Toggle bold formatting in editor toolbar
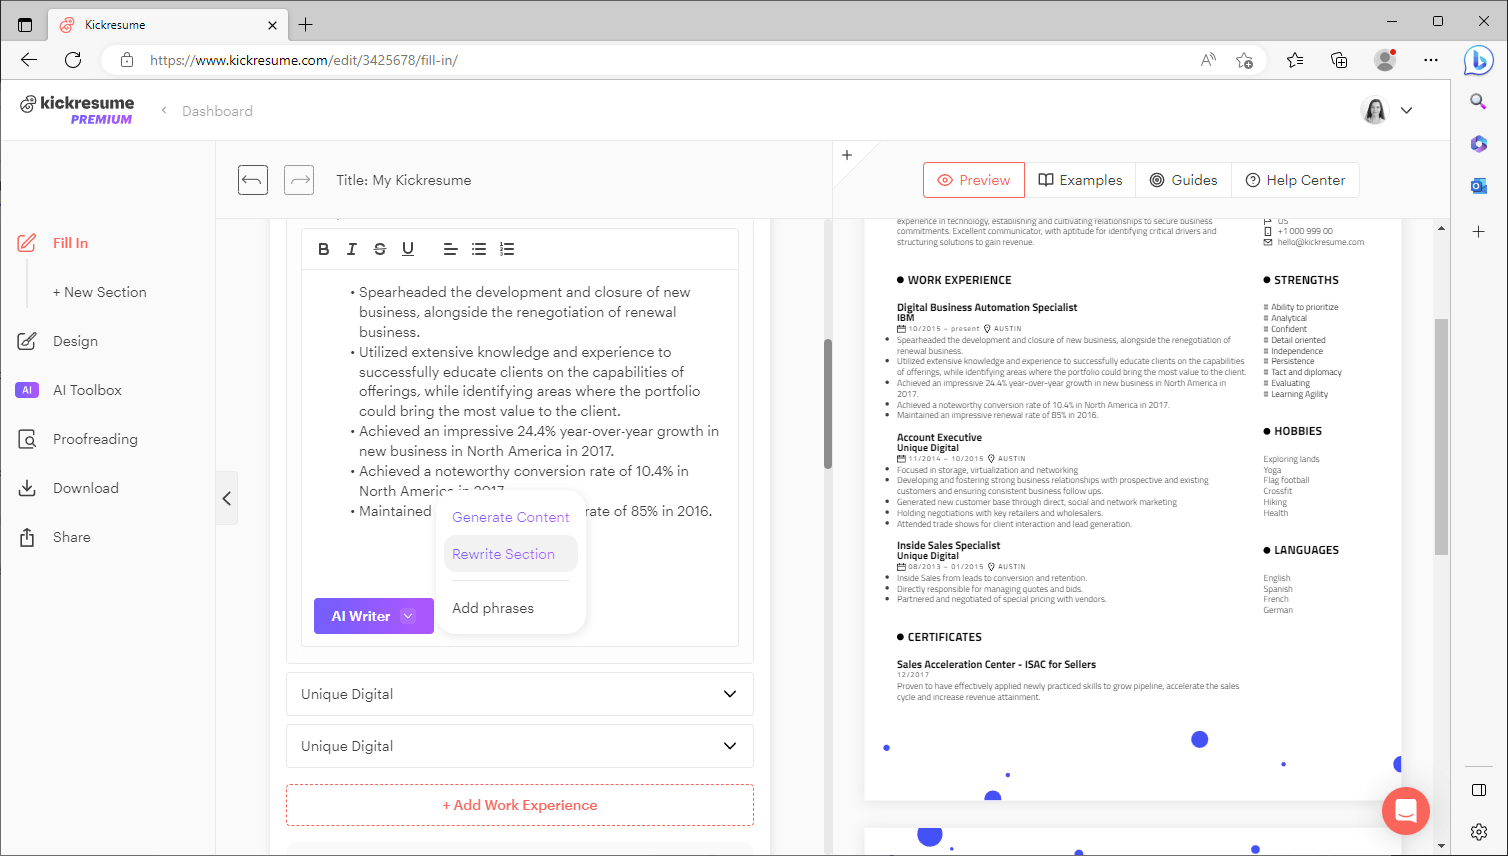Screen dimensions: 1508x856 [324, 249]
